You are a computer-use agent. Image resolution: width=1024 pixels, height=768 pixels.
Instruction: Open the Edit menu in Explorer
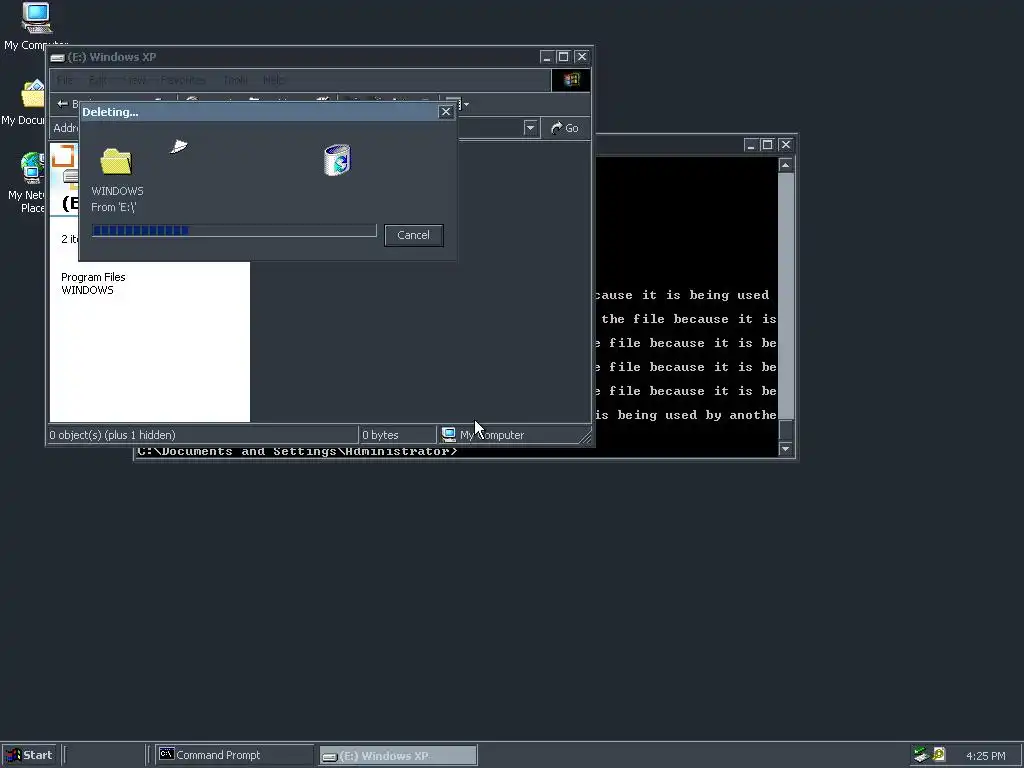[97, 80]
